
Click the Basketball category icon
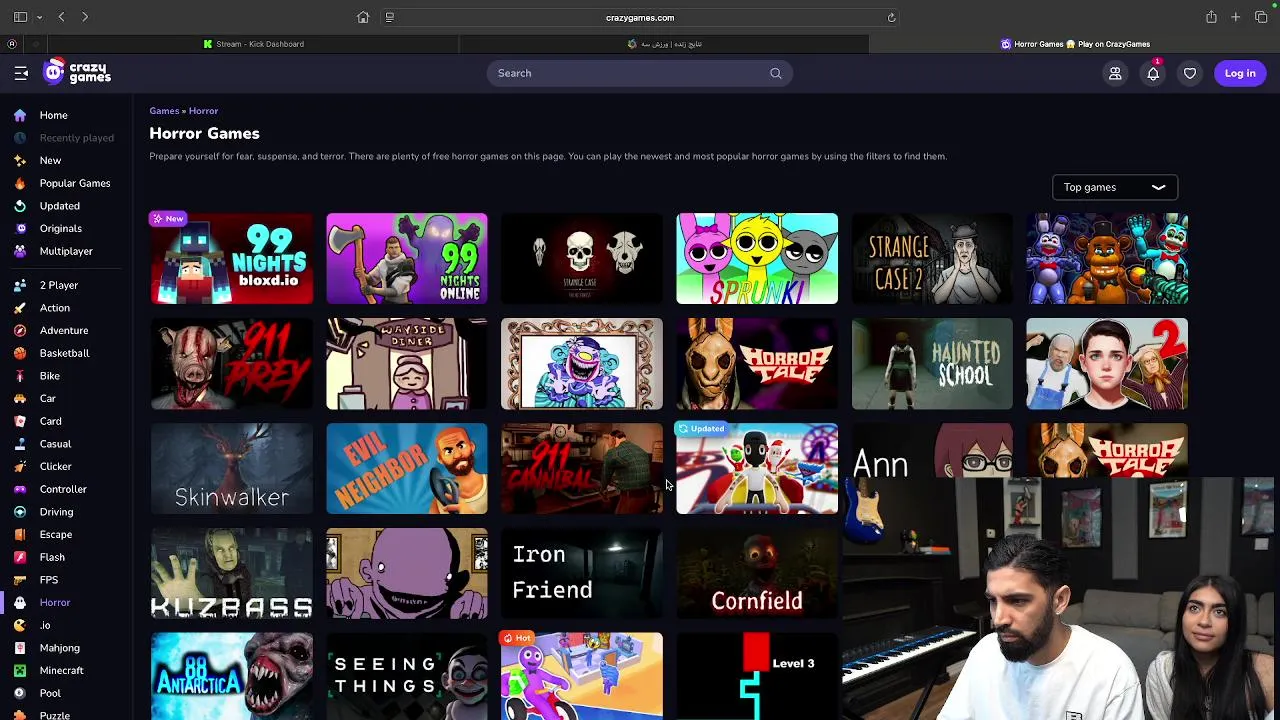tap(20, 353)
